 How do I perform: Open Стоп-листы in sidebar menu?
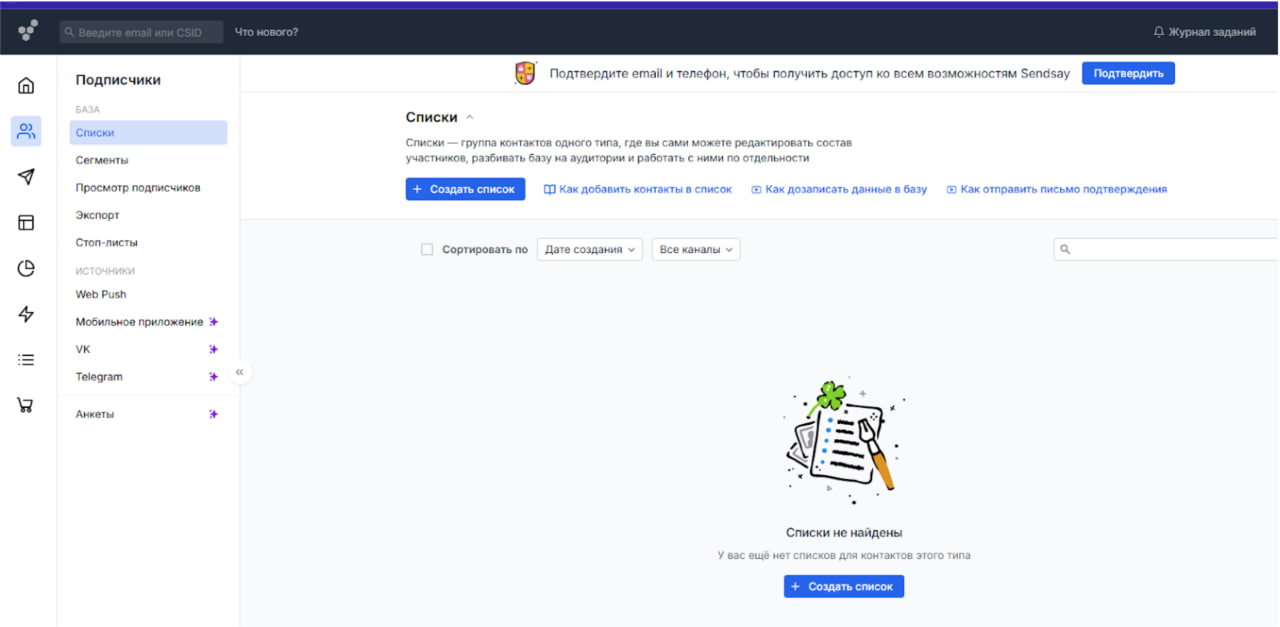coord(107,242)
